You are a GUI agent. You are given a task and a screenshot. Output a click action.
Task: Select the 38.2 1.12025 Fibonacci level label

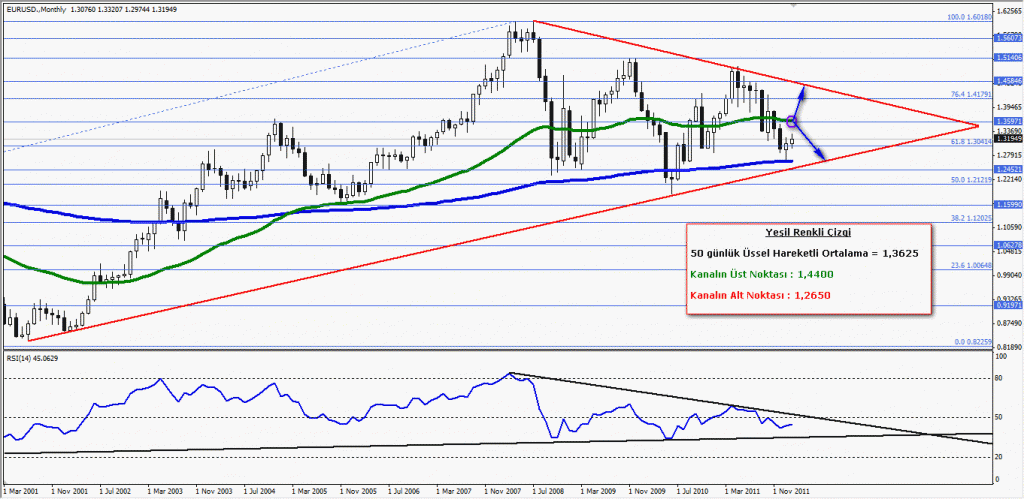click(970, 219)
